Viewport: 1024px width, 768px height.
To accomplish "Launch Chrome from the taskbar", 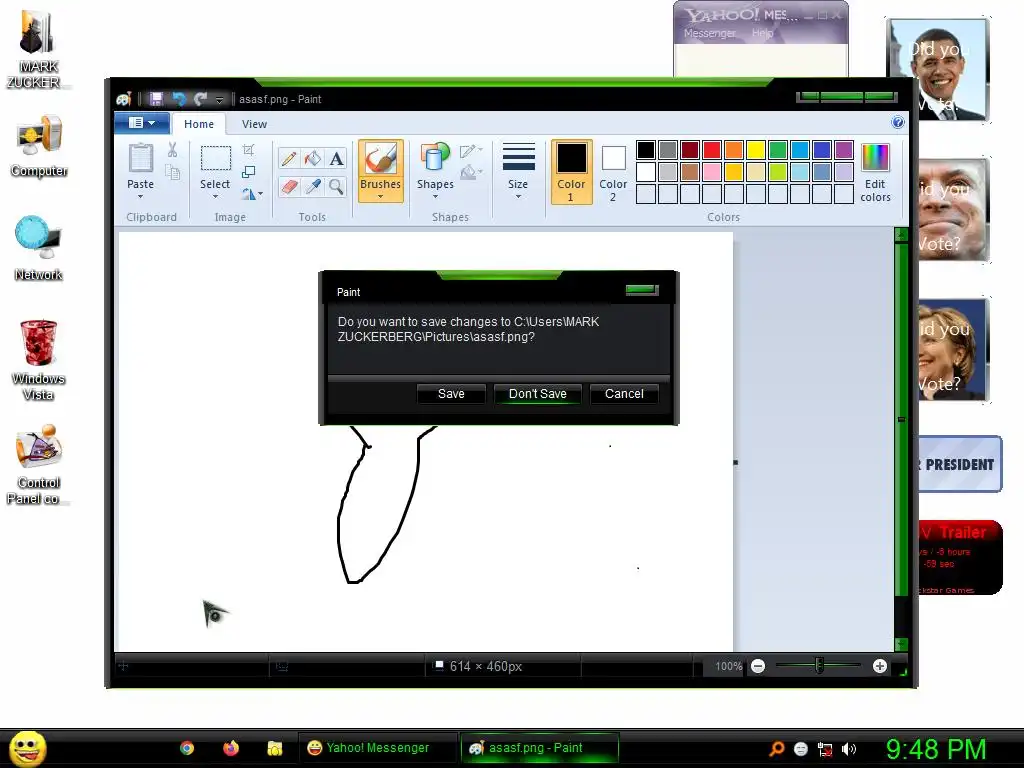I will pos(187,748).
